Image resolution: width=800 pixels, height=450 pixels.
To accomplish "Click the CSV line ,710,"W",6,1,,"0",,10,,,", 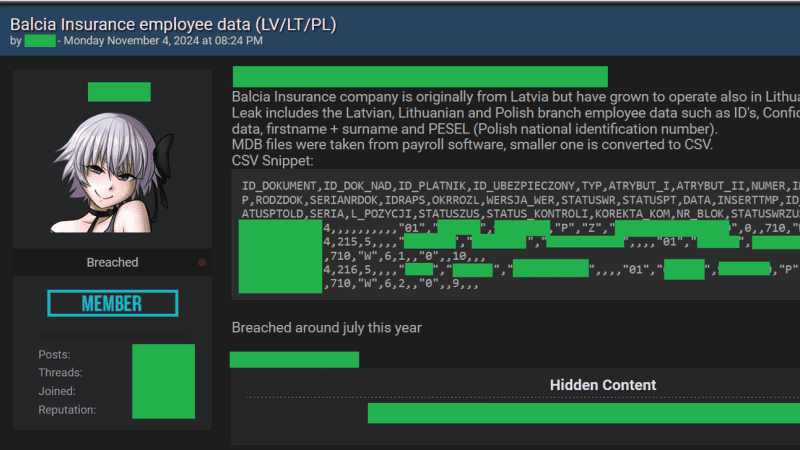I will tap(404, 256).
